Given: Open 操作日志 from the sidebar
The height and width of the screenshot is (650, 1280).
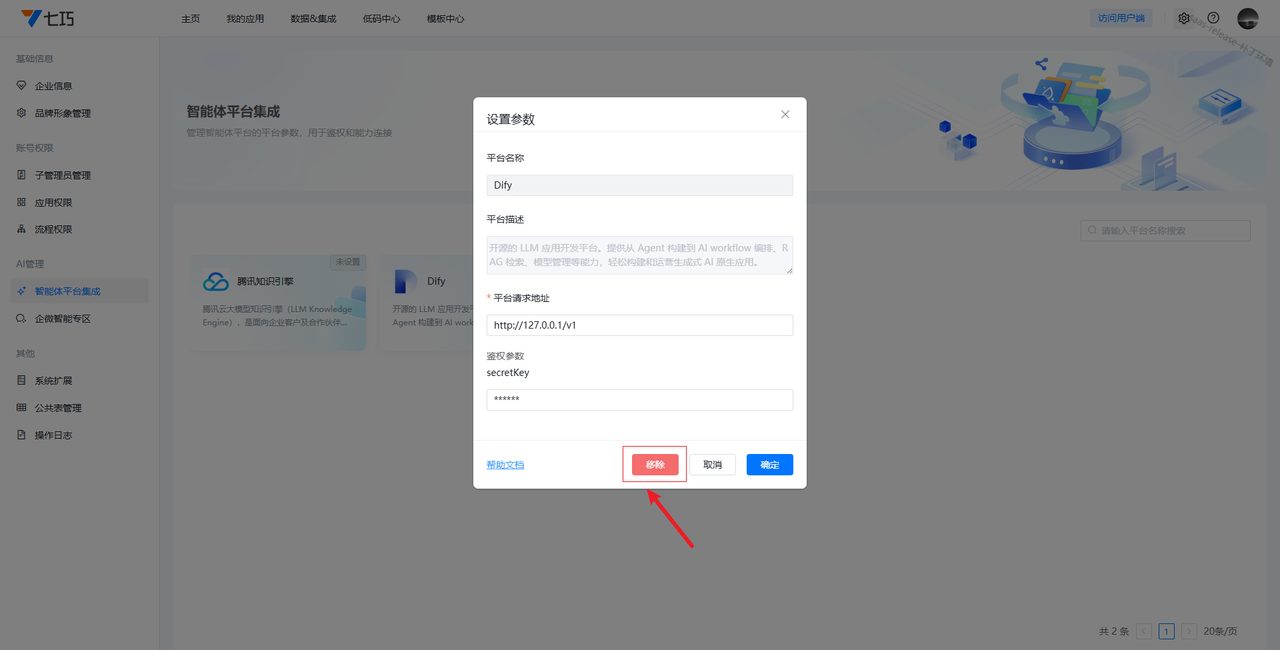Looking at the screenshot, I should 53,435.
